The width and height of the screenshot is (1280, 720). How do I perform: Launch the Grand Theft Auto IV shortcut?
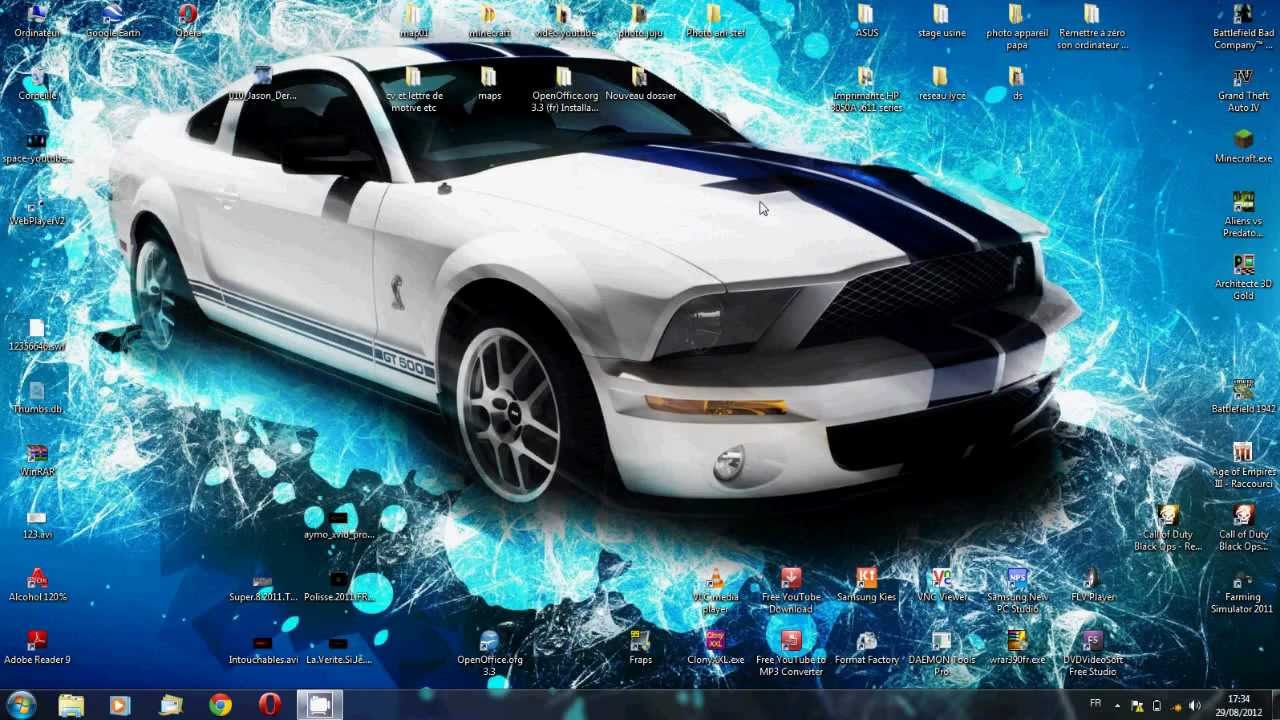1243,89
